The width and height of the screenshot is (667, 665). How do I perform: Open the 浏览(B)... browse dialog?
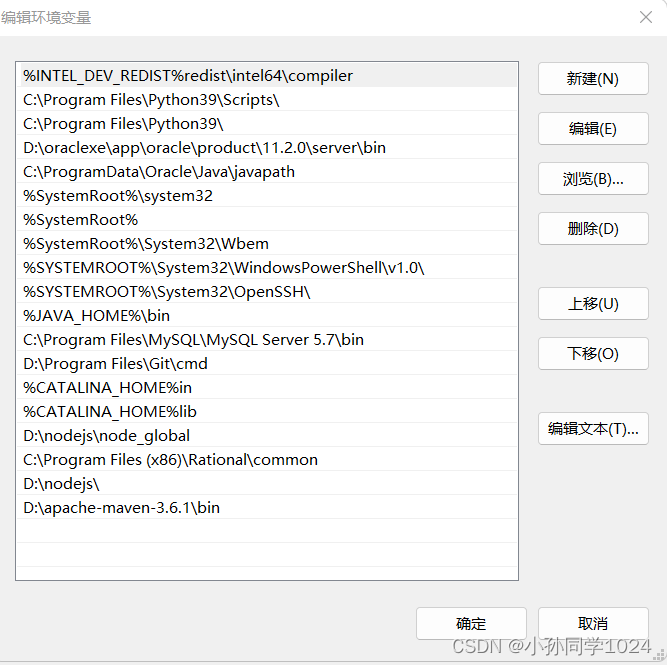pyautogui.click(x=593, y=179)
